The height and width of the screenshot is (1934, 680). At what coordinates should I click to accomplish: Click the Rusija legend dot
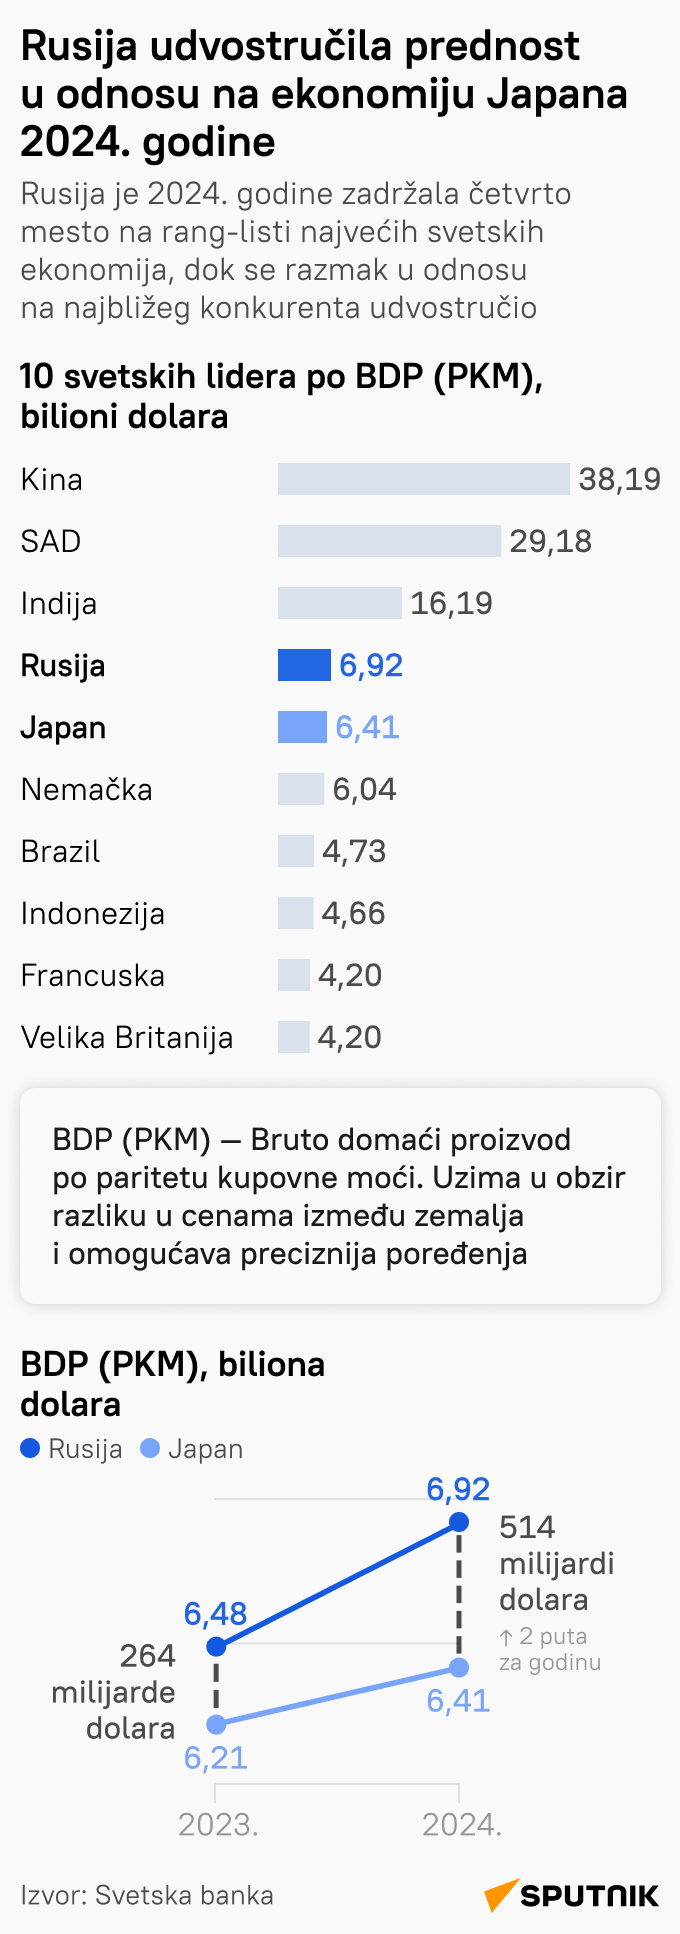tap(30, 1448)
